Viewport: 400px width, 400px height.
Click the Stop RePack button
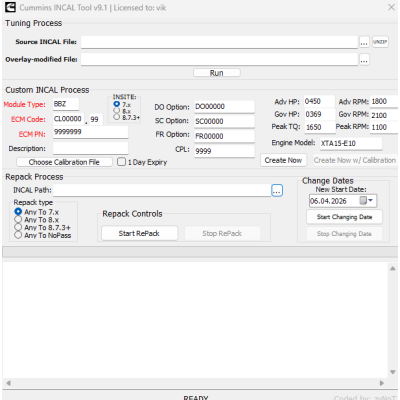pyautogui.click(x=222, y=233)
